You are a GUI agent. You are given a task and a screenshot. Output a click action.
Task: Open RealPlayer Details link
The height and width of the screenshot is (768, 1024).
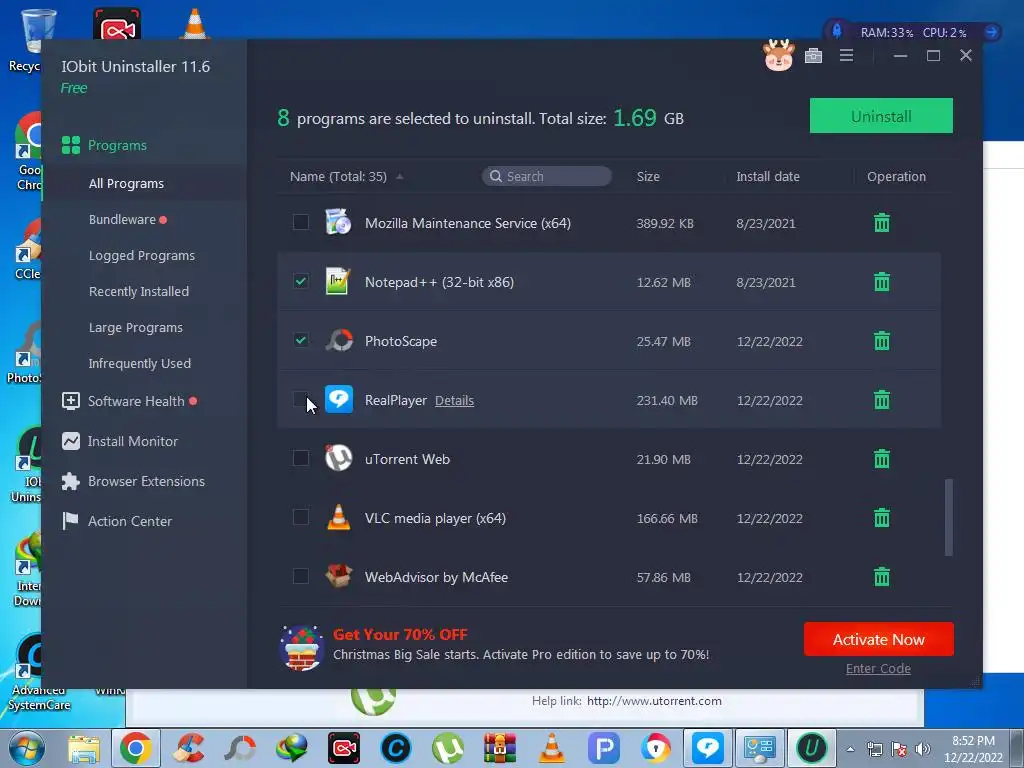(454, 400)
